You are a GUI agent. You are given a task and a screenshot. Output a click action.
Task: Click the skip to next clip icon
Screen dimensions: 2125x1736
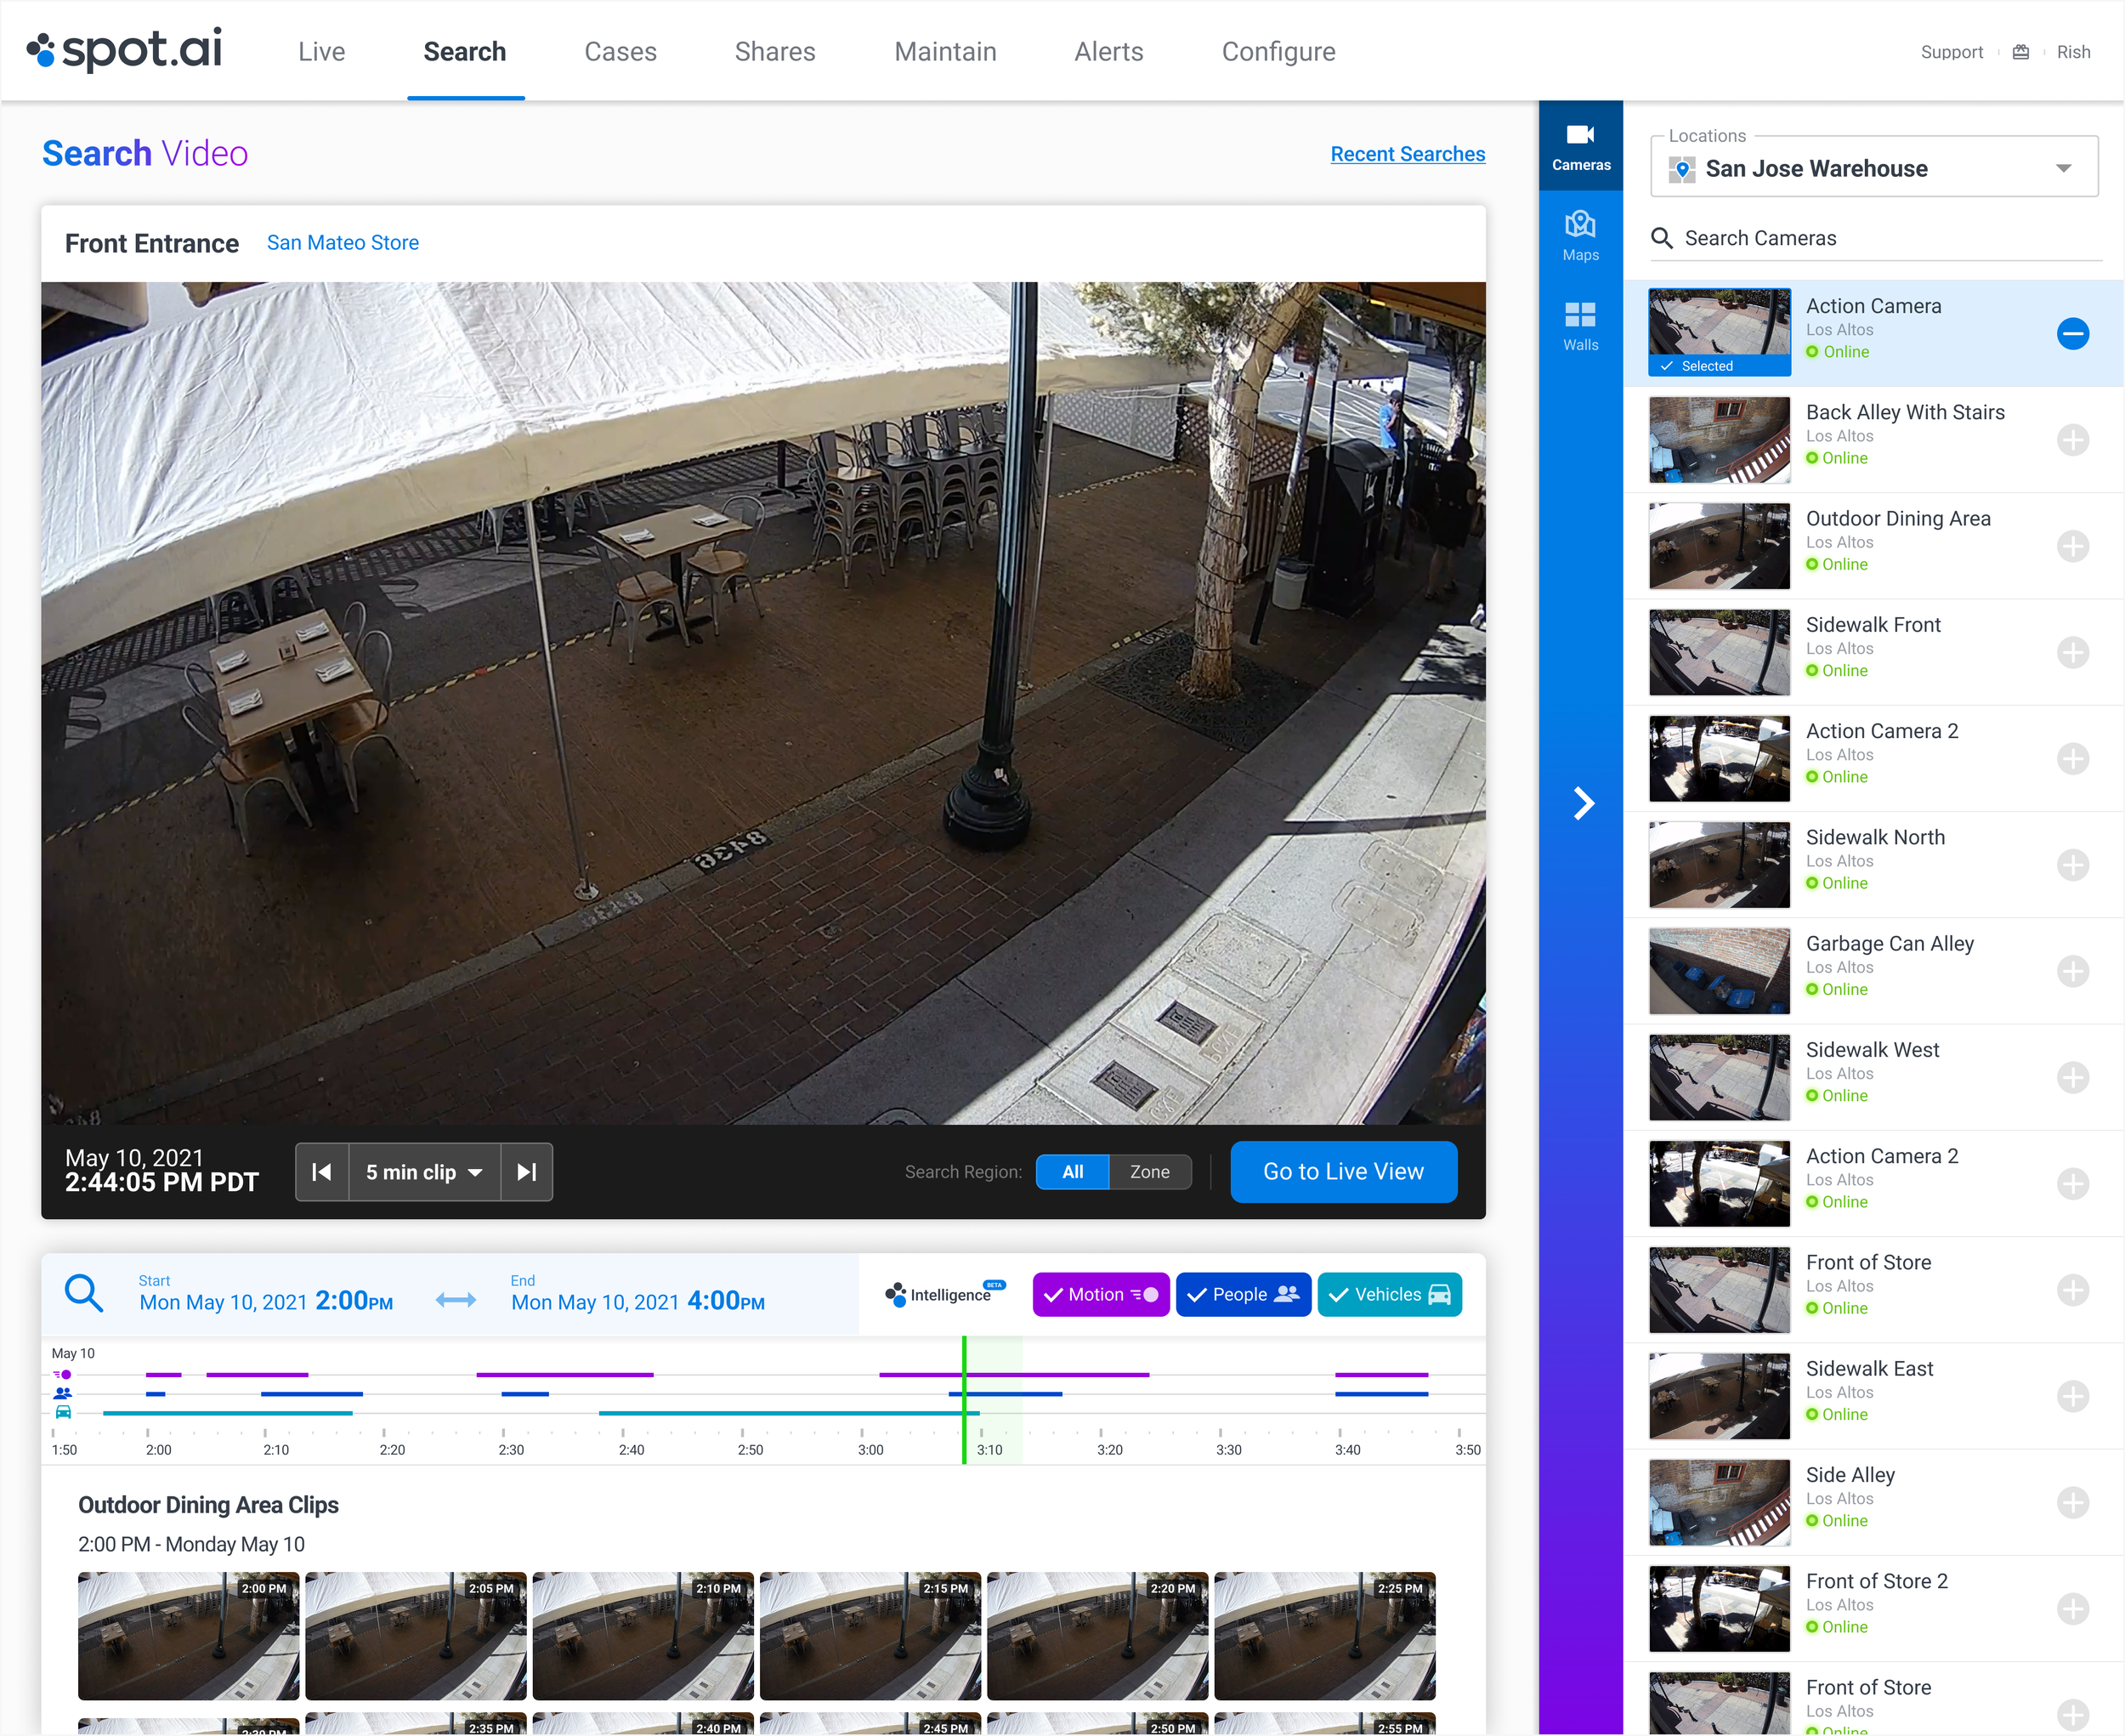pos(527,1171)
